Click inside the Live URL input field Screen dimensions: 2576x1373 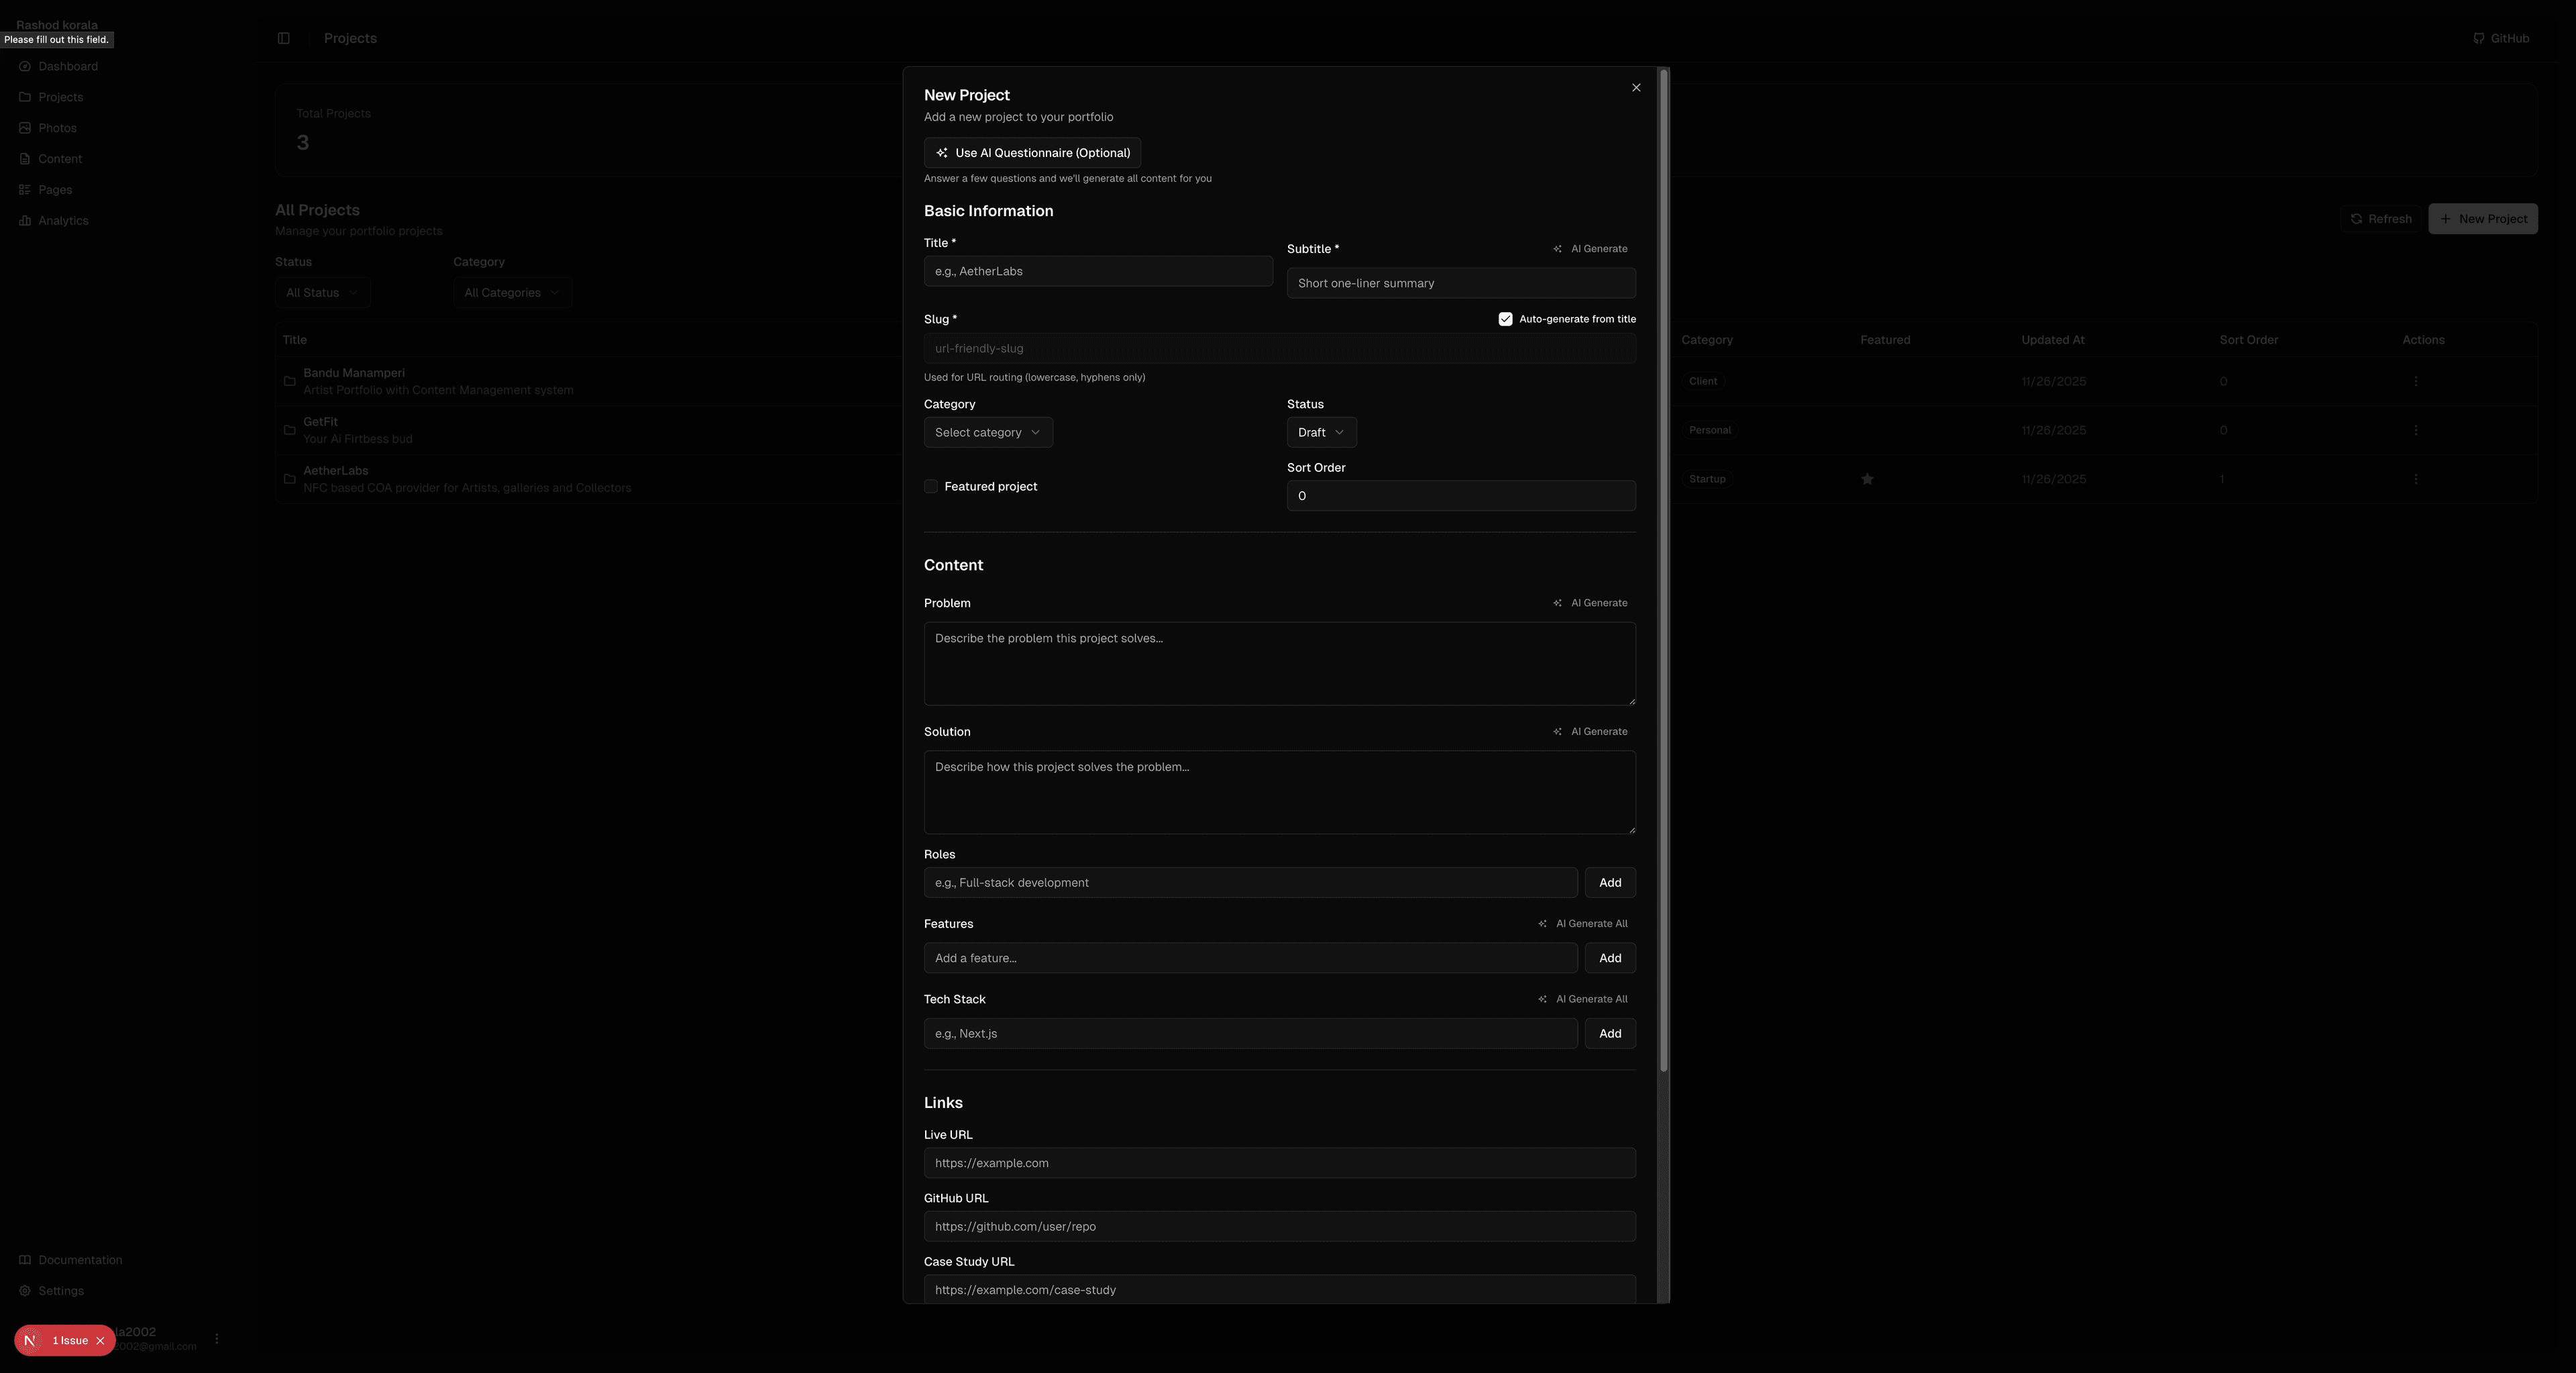pos(1279,1163)
